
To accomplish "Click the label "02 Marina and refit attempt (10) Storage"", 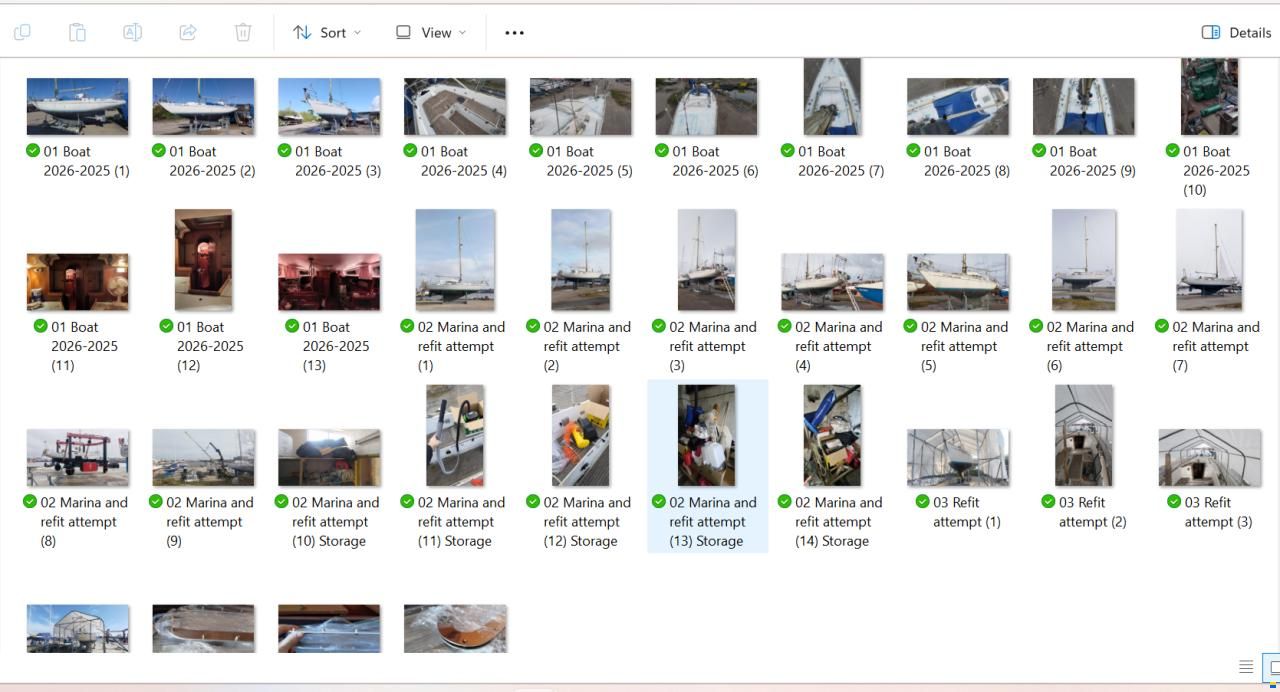I will tap(336, 522).
